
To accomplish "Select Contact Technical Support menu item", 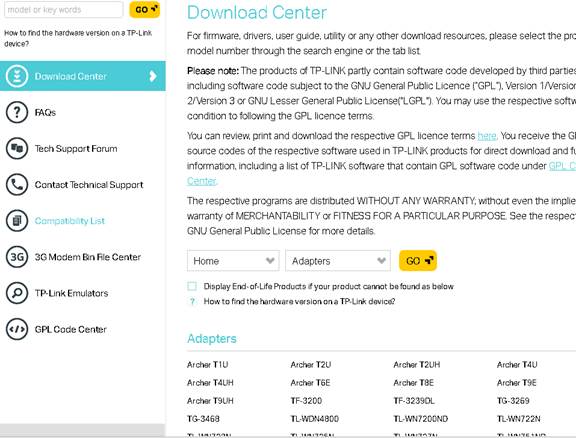I will pyautogui.click(x=89, y=184).
